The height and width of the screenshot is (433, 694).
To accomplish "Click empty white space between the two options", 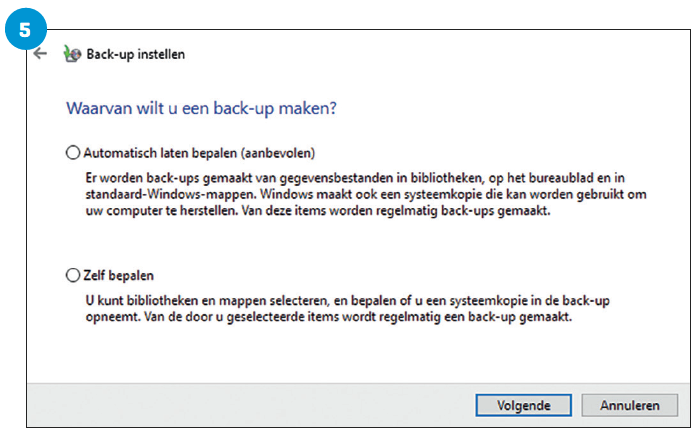I will tap(354, 244).
